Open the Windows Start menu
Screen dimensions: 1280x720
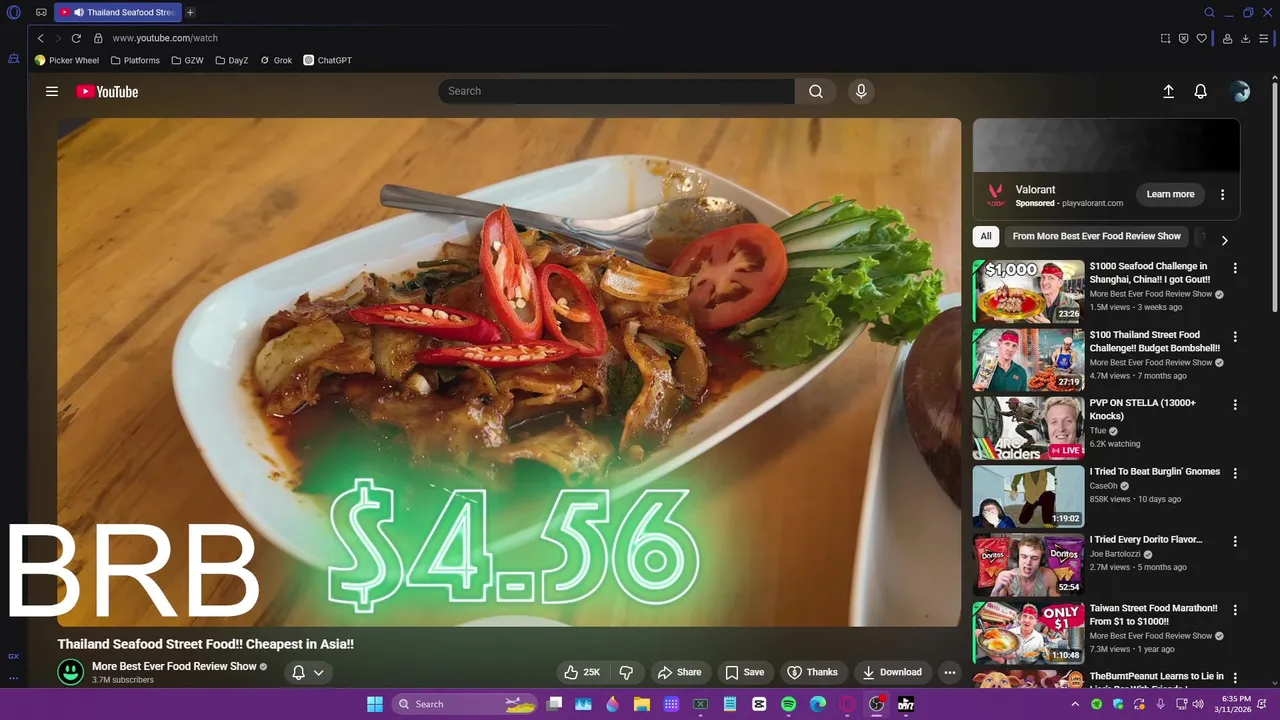tap(375, 704)
